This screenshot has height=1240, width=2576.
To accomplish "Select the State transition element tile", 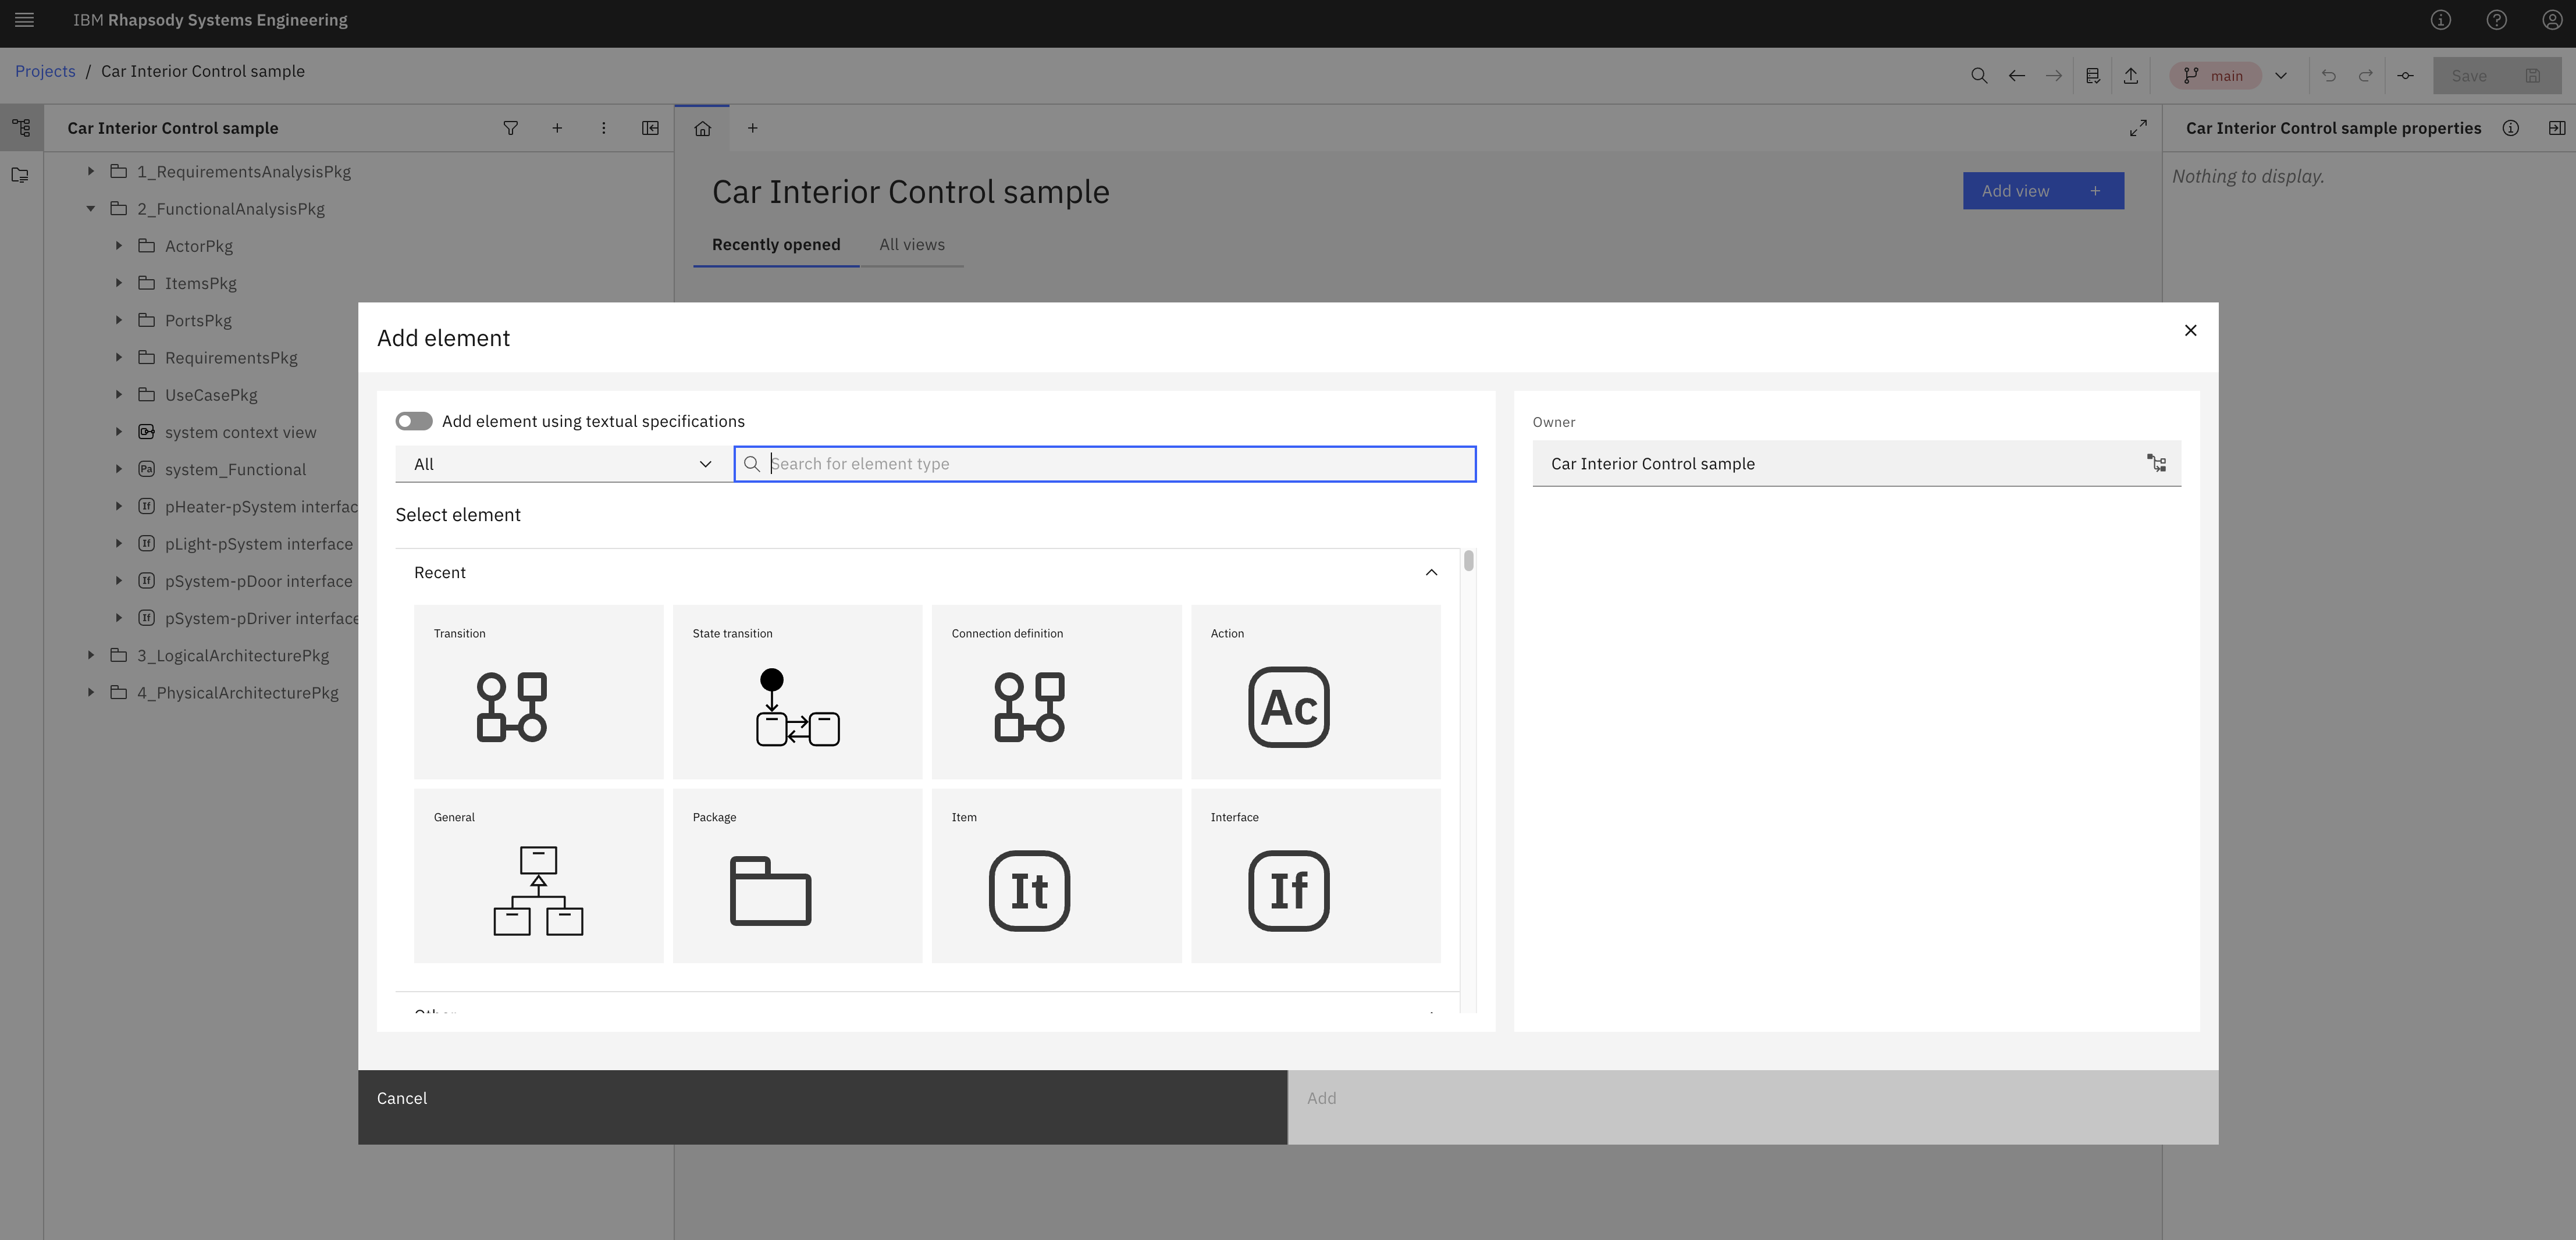I will coord(797,691).
